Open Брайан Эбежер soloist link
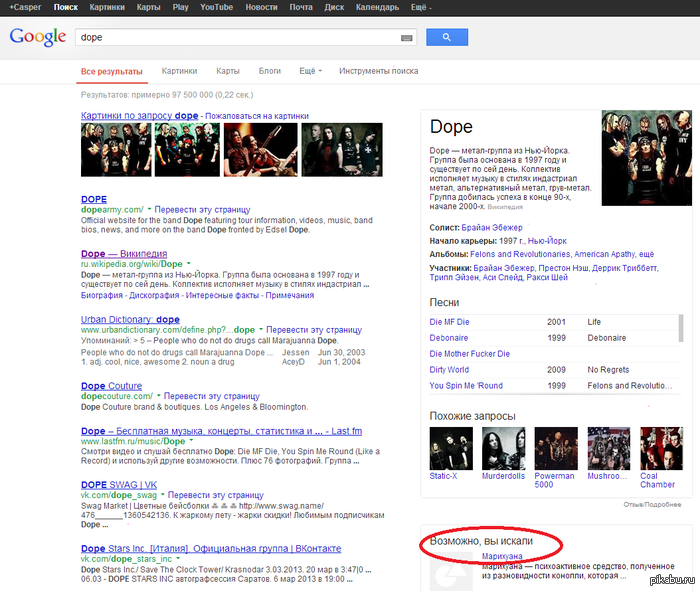Screen dimensions: 700x591 tap(492, 228)
